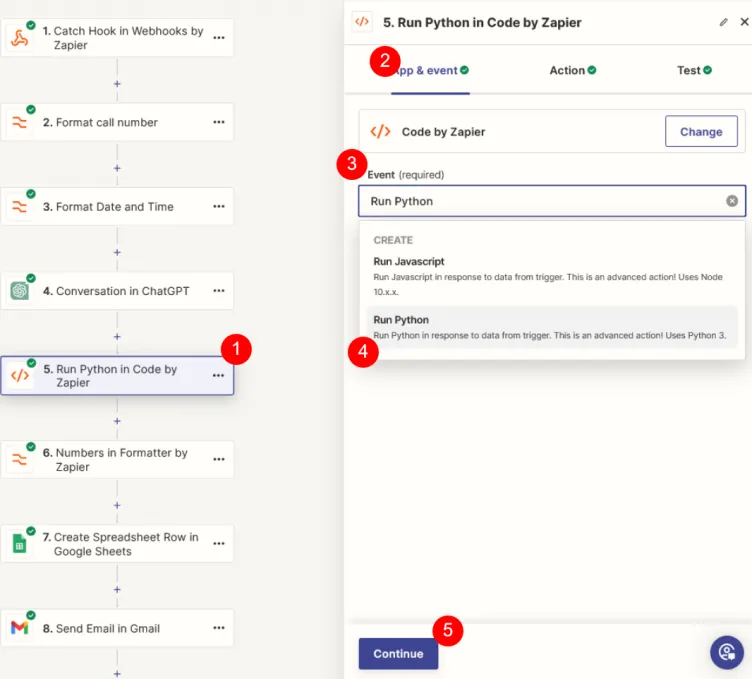Open the three-dot menu for Send Email in Gmail
Viewport: 752px width, 679px height.
pos(219,628)
